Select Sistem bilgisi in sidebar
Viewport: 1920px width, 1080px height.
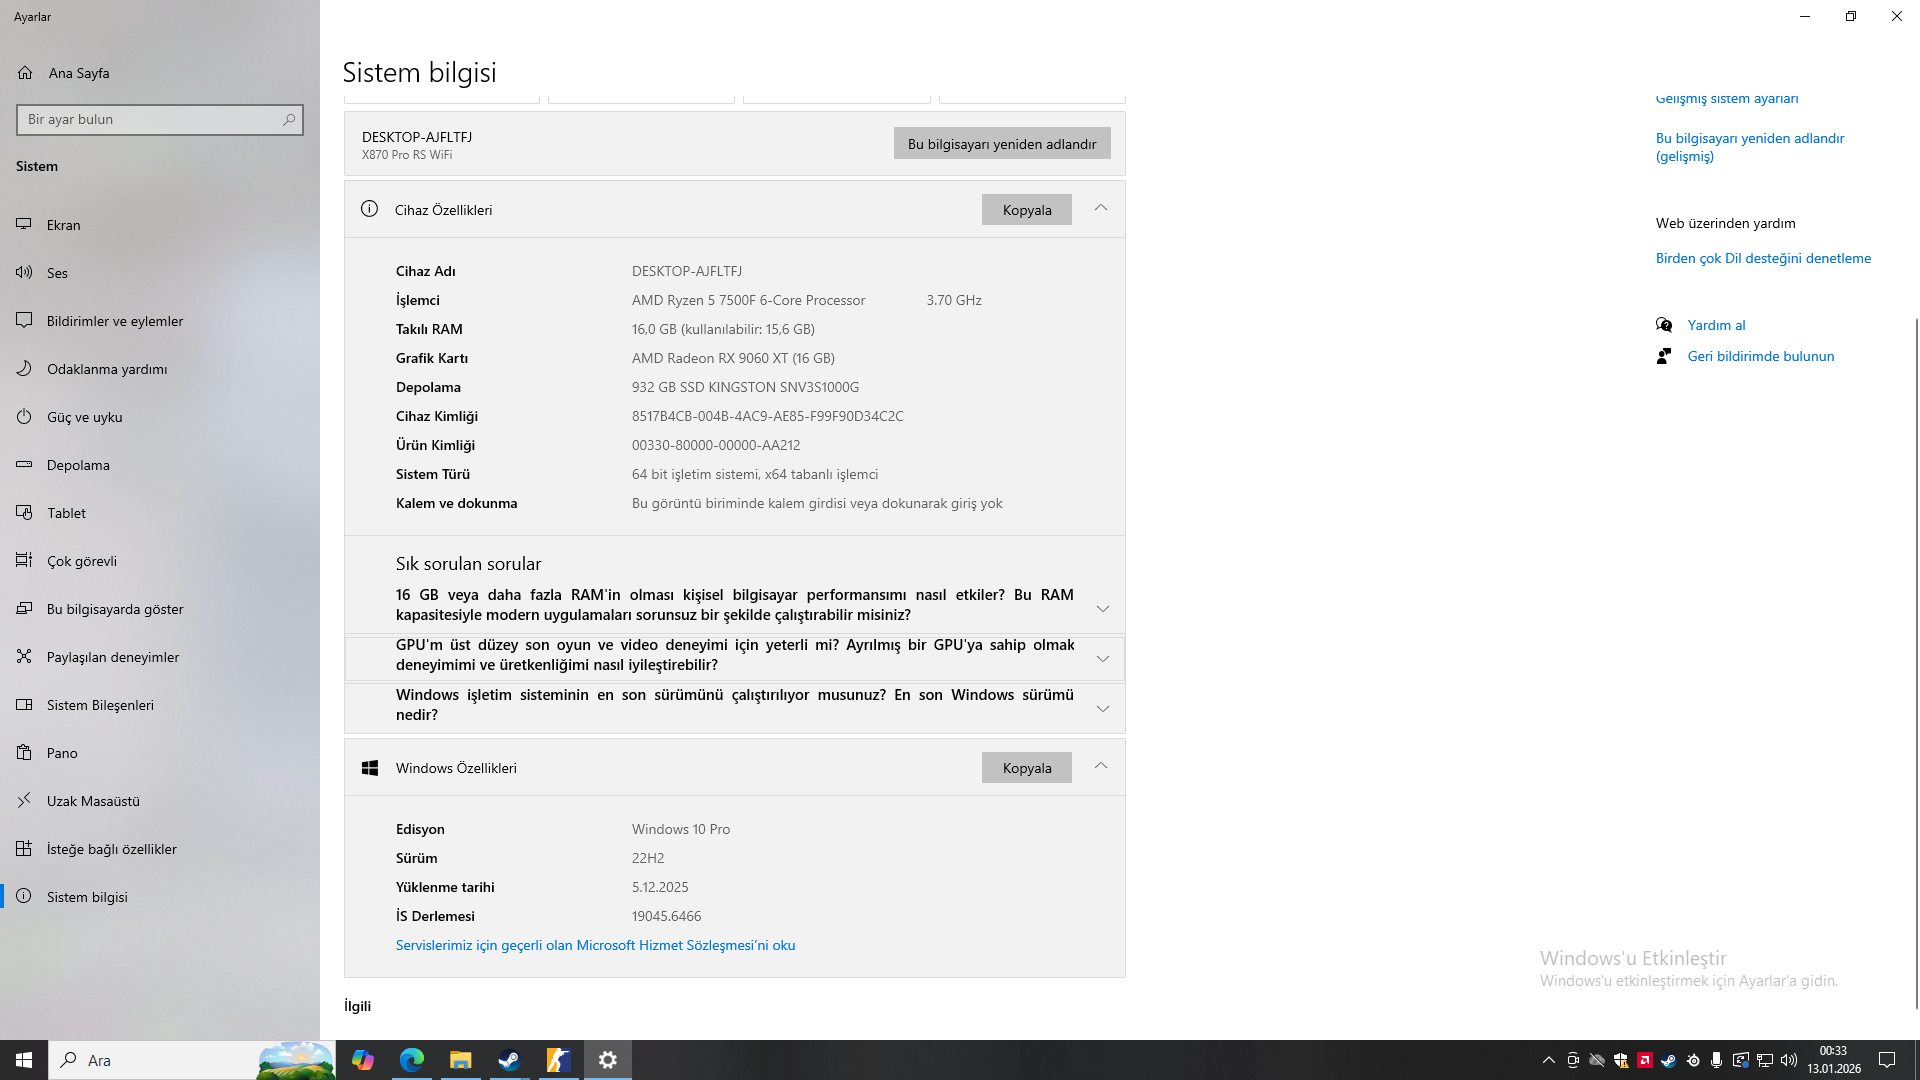(160, 897)
